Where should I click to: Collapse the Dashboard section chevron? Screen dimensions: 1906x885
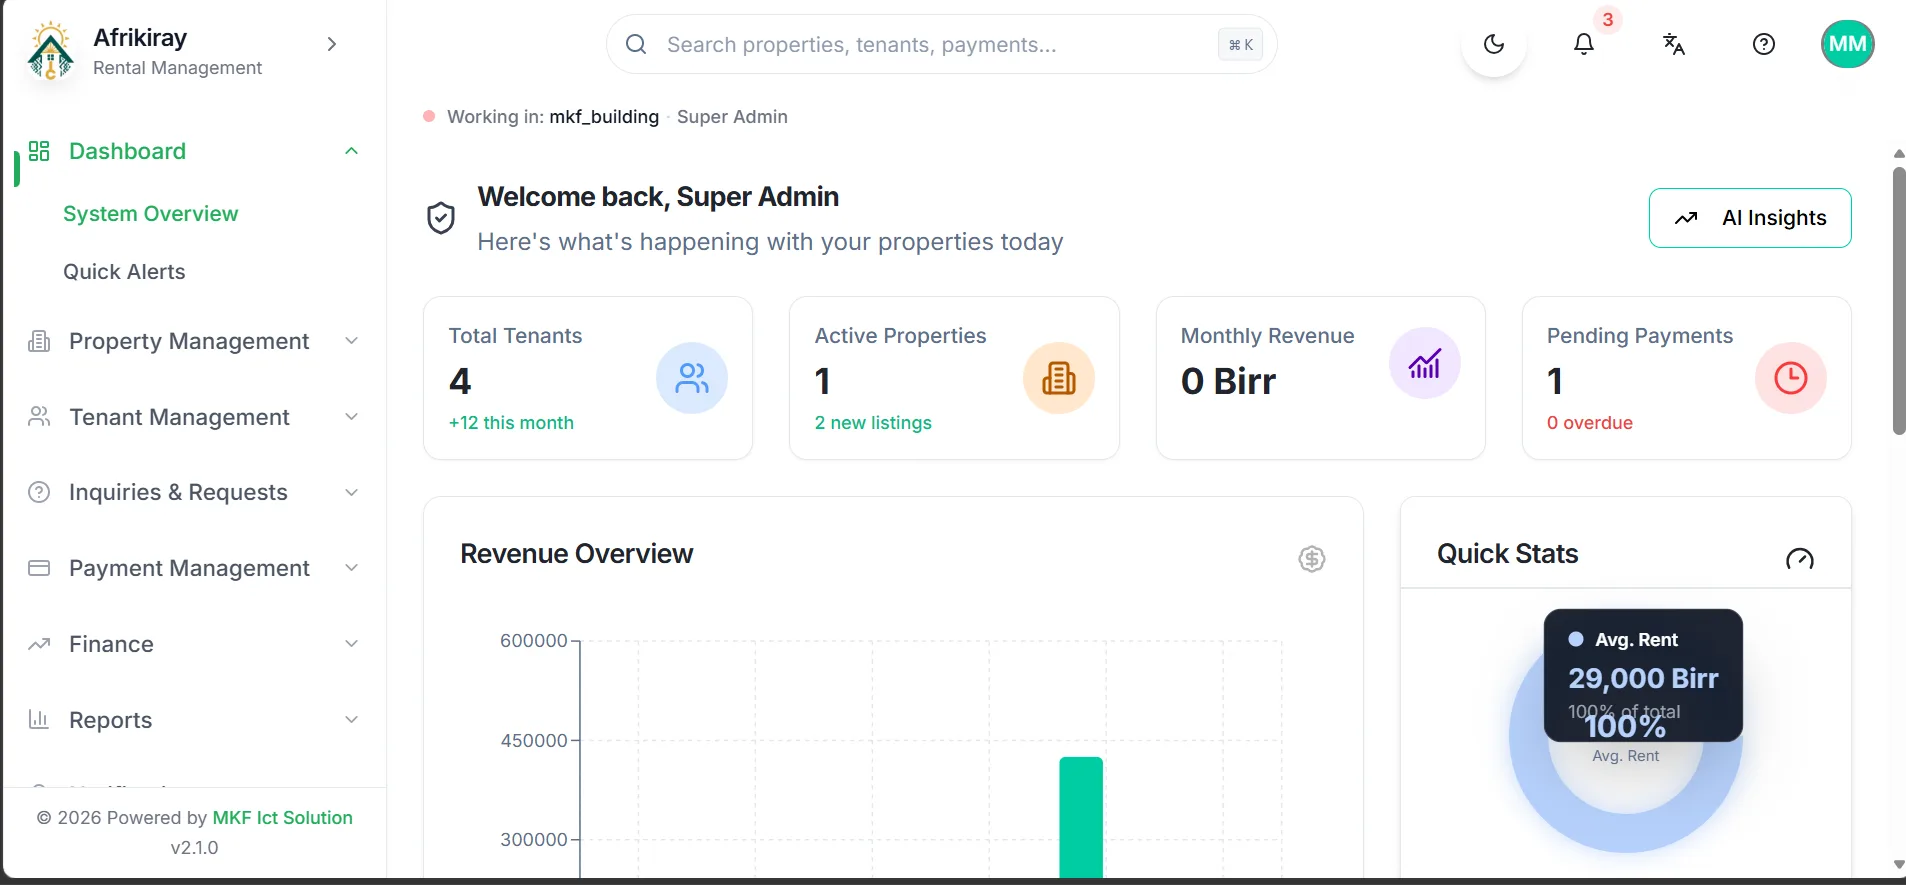pos(351,151)
